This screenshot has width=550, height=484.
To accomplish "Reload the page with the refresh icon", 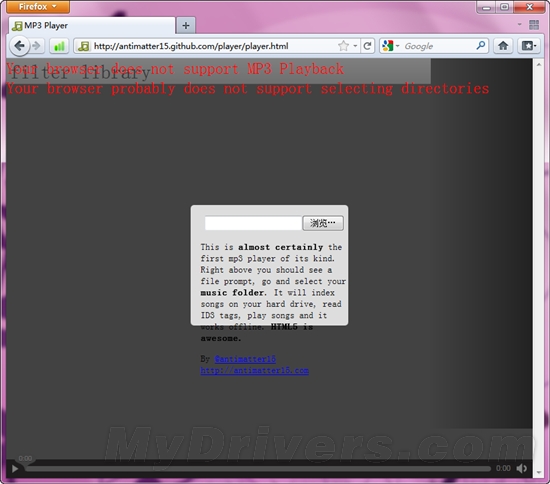I will pos(367,46).
